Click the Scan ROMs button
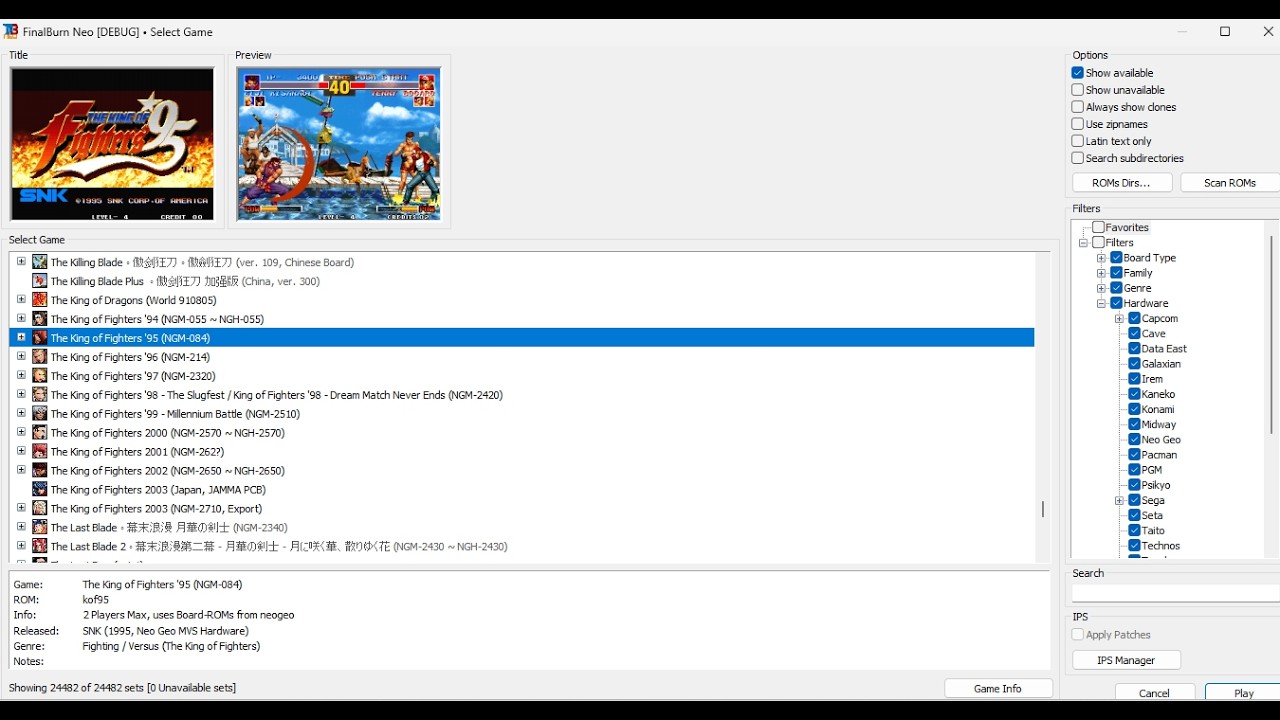Viewport: 1280px width, 720px height. tap(1230, 183)
